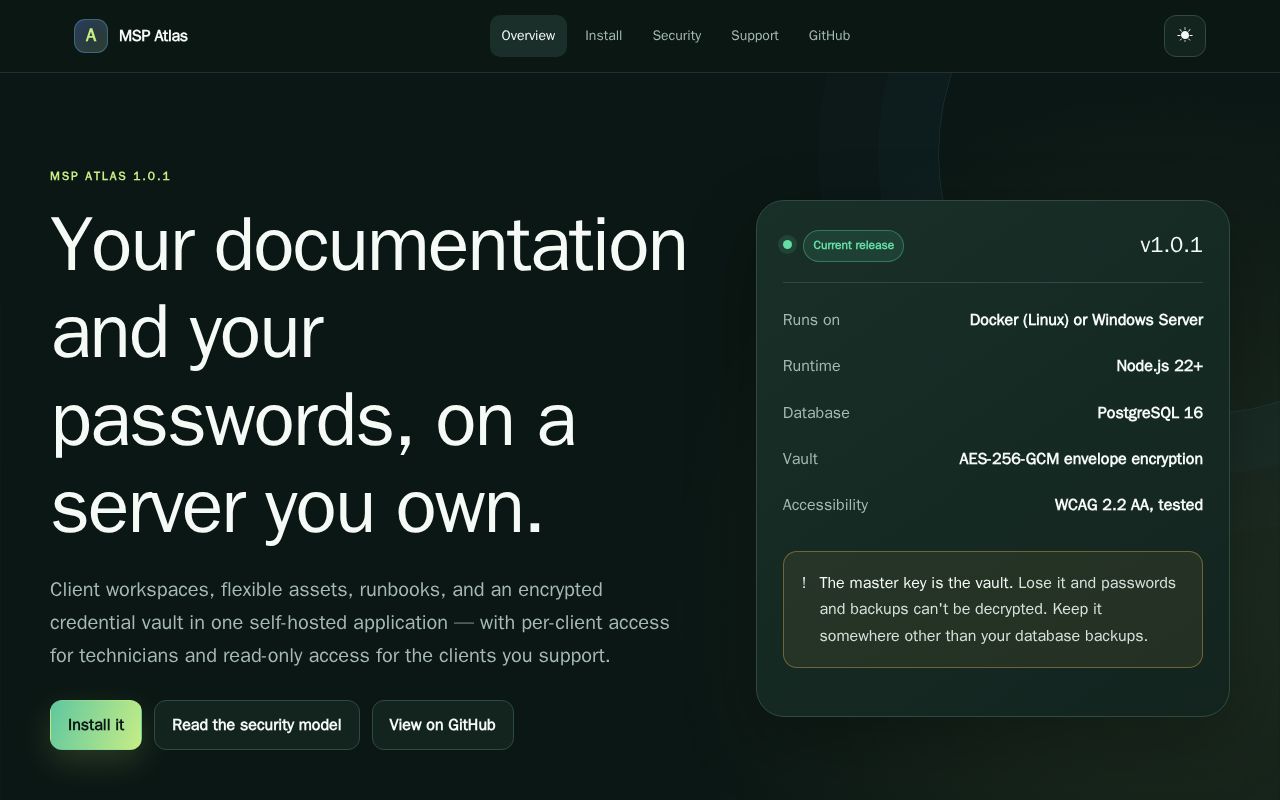
Task: Click the "Current release" badge
Action: coord(853,246)
